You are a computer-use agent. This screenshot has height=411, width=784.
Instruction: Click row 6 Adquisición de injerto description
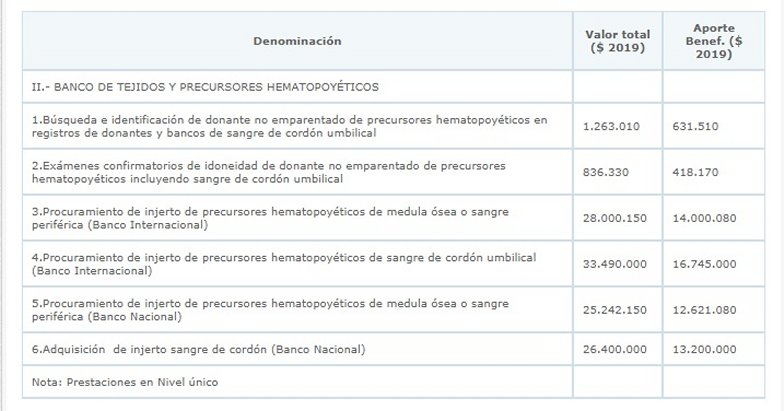197,349
